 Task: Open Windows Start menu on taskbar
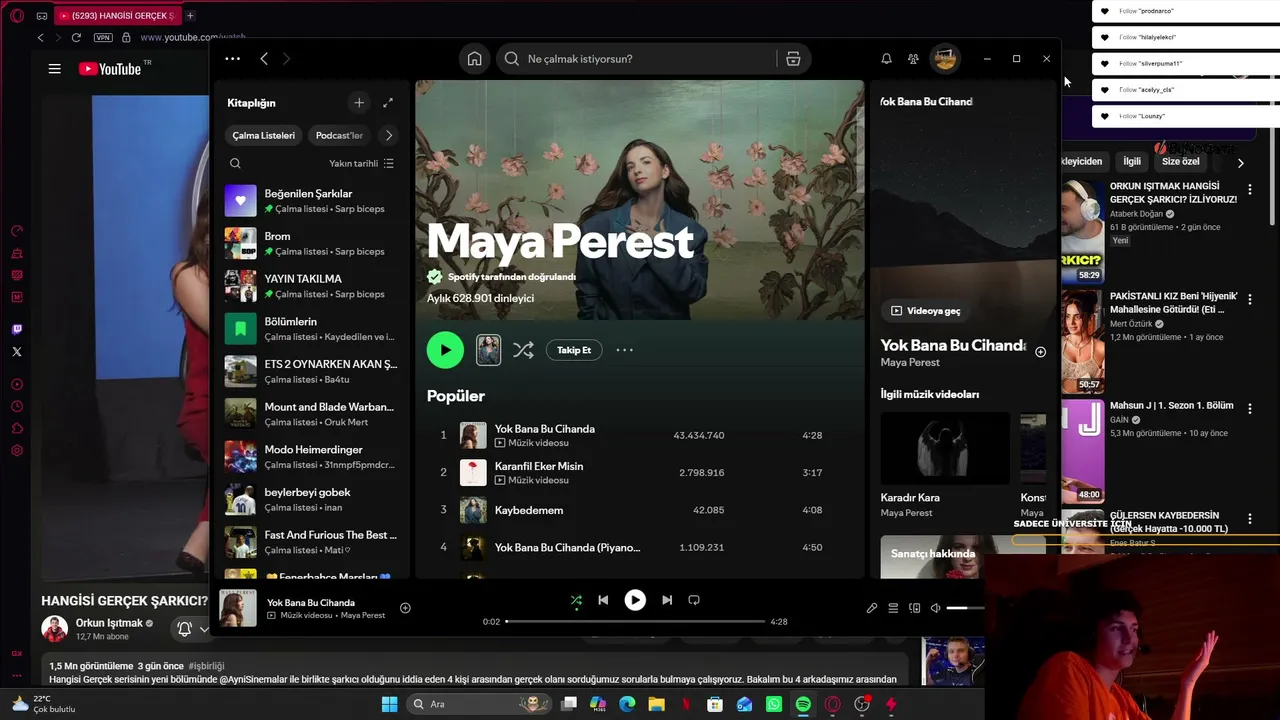click(389, 704)
